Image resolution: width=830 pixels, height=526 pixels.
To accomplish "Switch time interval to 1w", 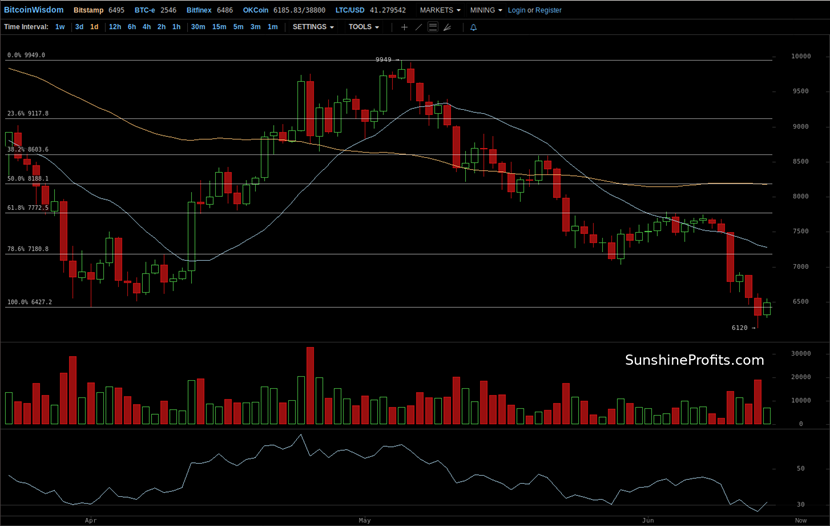I will tap(60, 27).
